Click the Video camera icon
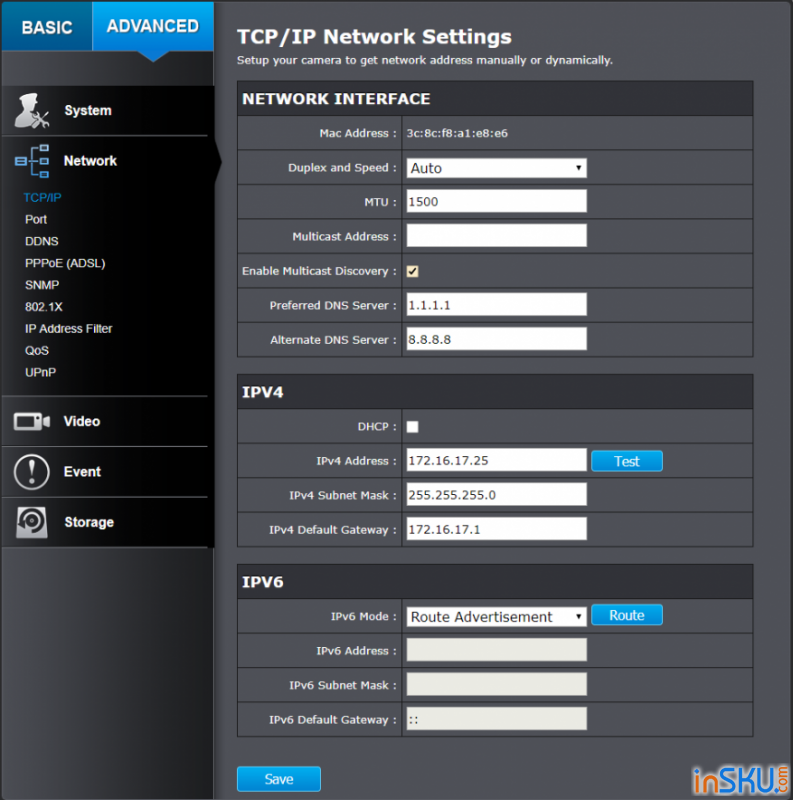The height and width of the screenshot is (800, 793). click(32, 421)
